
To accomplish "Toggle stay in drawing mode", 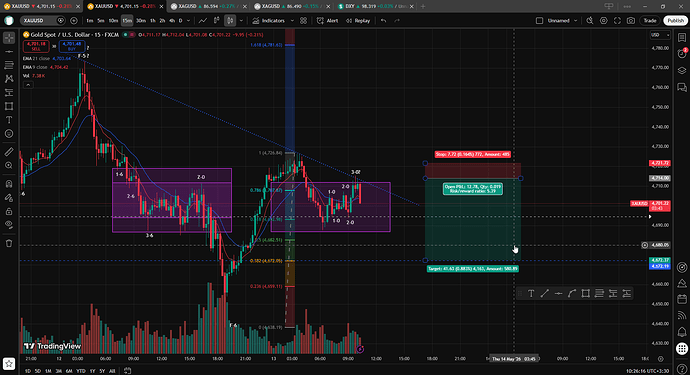I will [x=9, y=198].
